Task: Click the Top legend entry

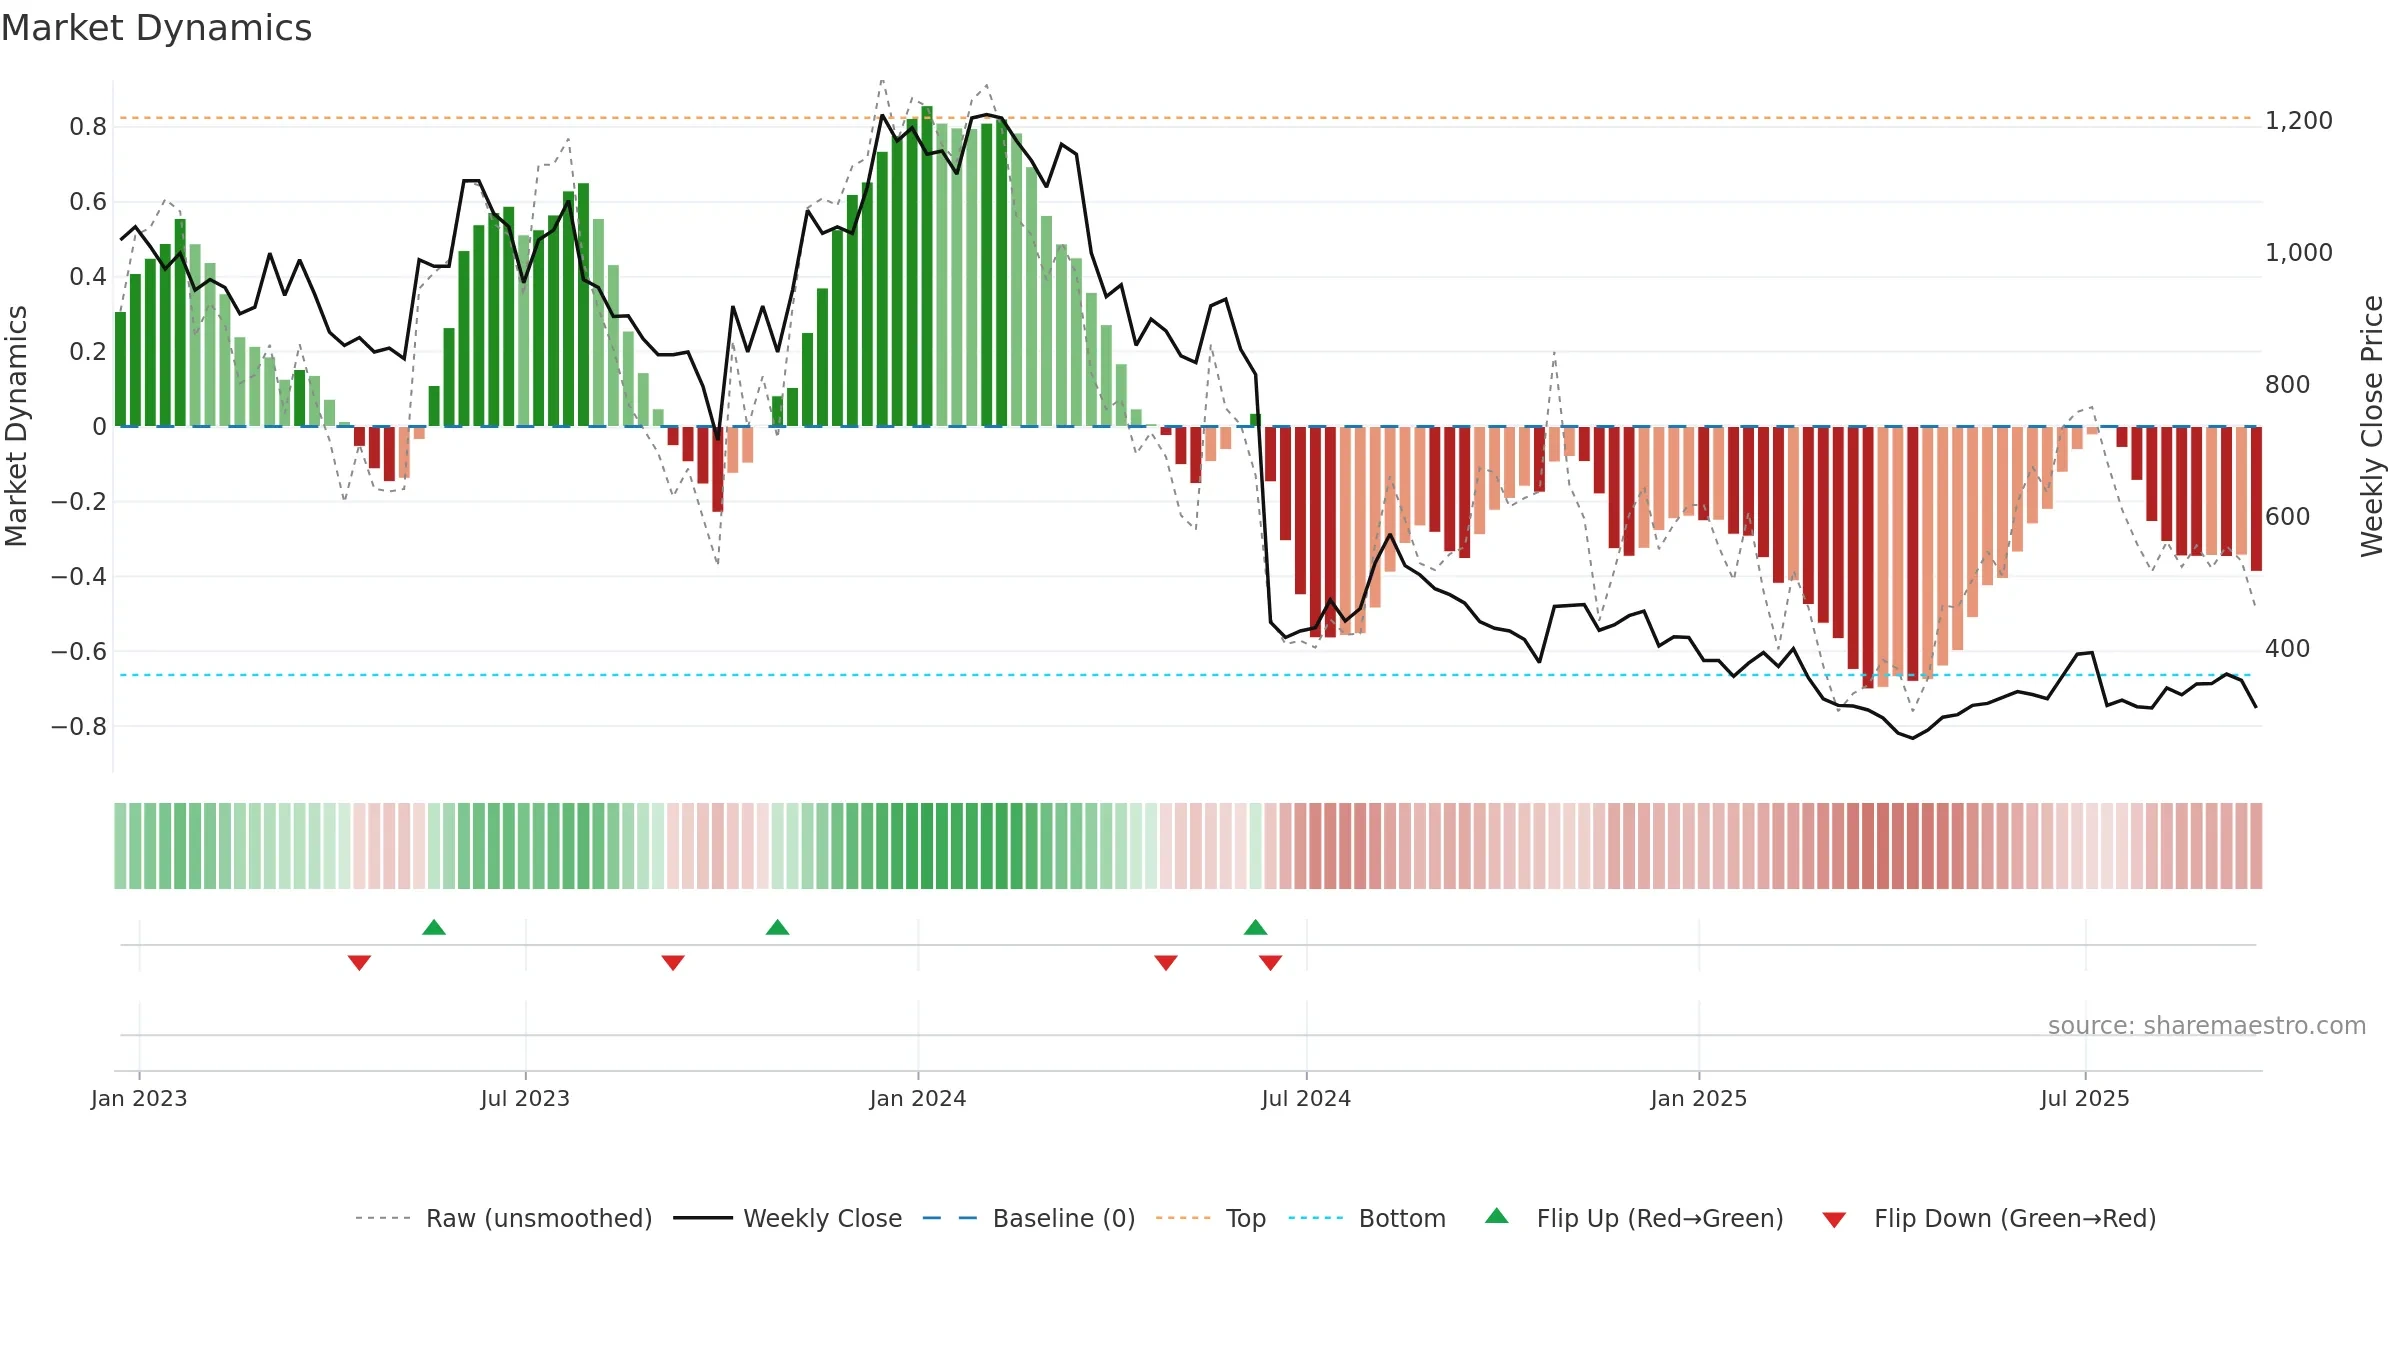Action: tap(1210, 1218)
